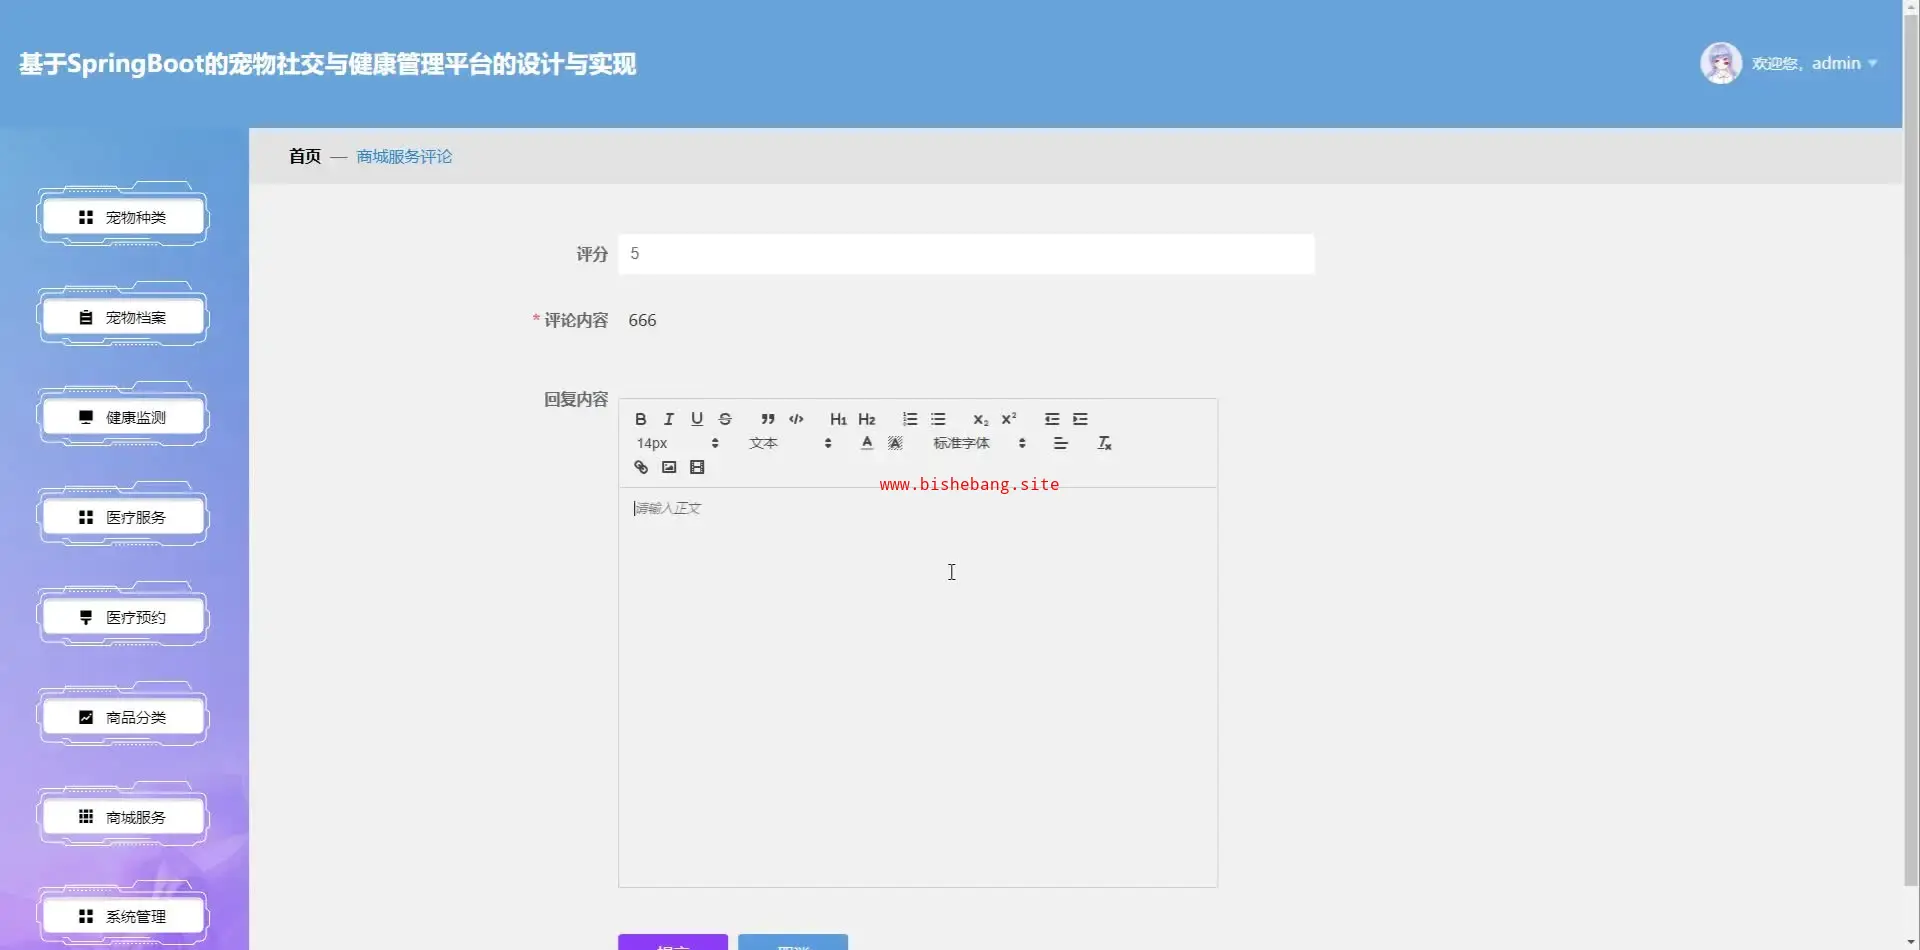Pick a text background highlight color

click(895, 443)
